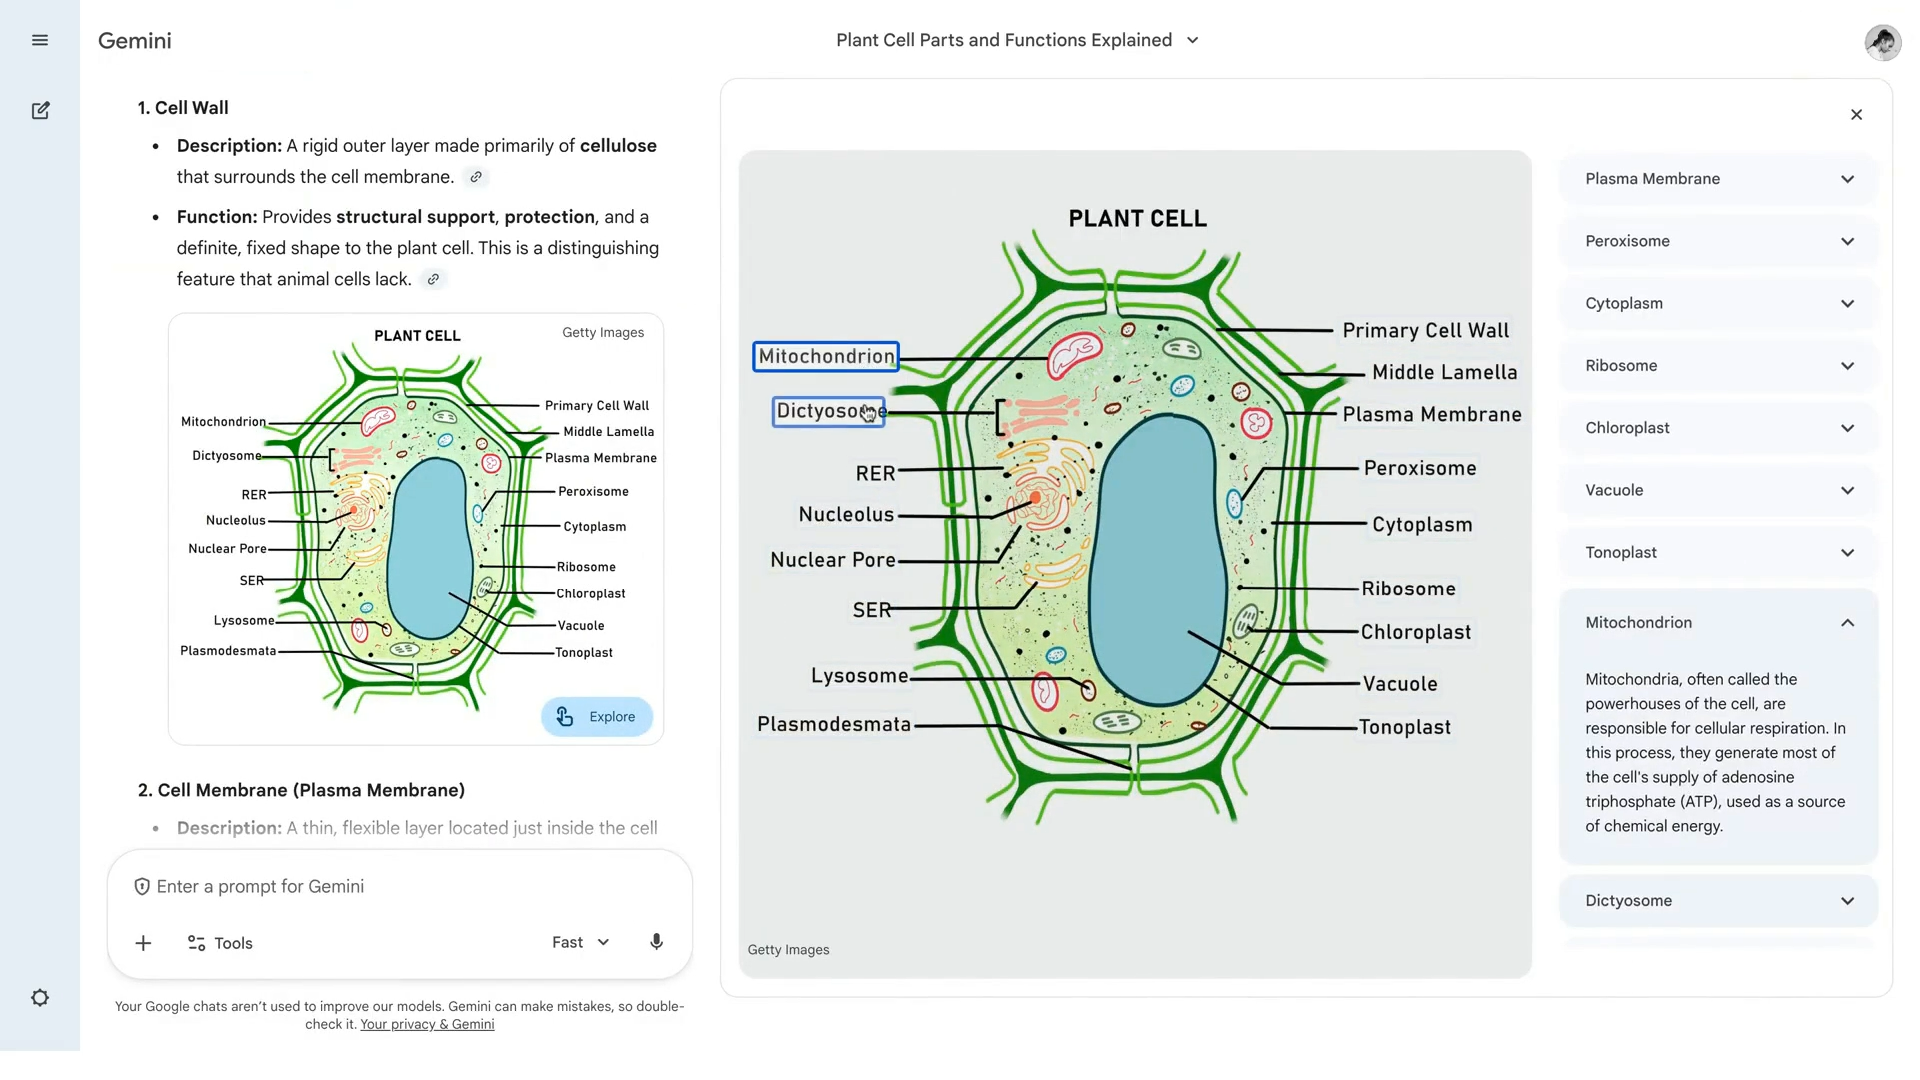The image size is (1920, 1080).
Task: Open settings gear in the sidebar
Action: pos(40,998)
